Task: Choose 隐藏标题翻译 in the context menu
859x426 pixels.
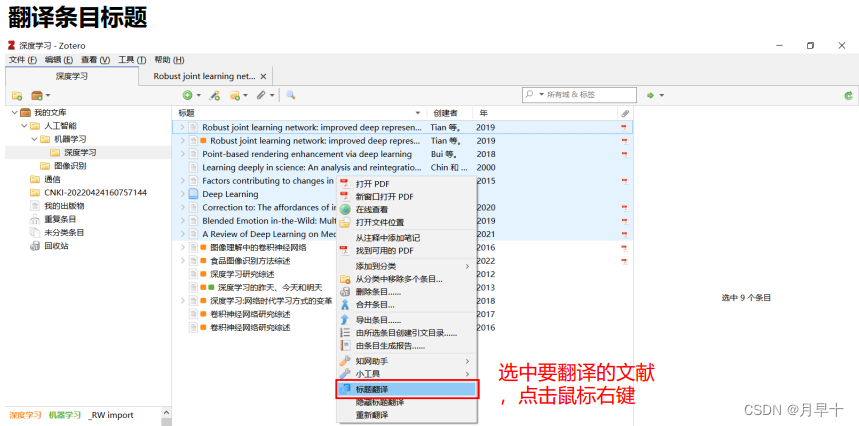Action: pyautogui.click(x=406, y=402)
